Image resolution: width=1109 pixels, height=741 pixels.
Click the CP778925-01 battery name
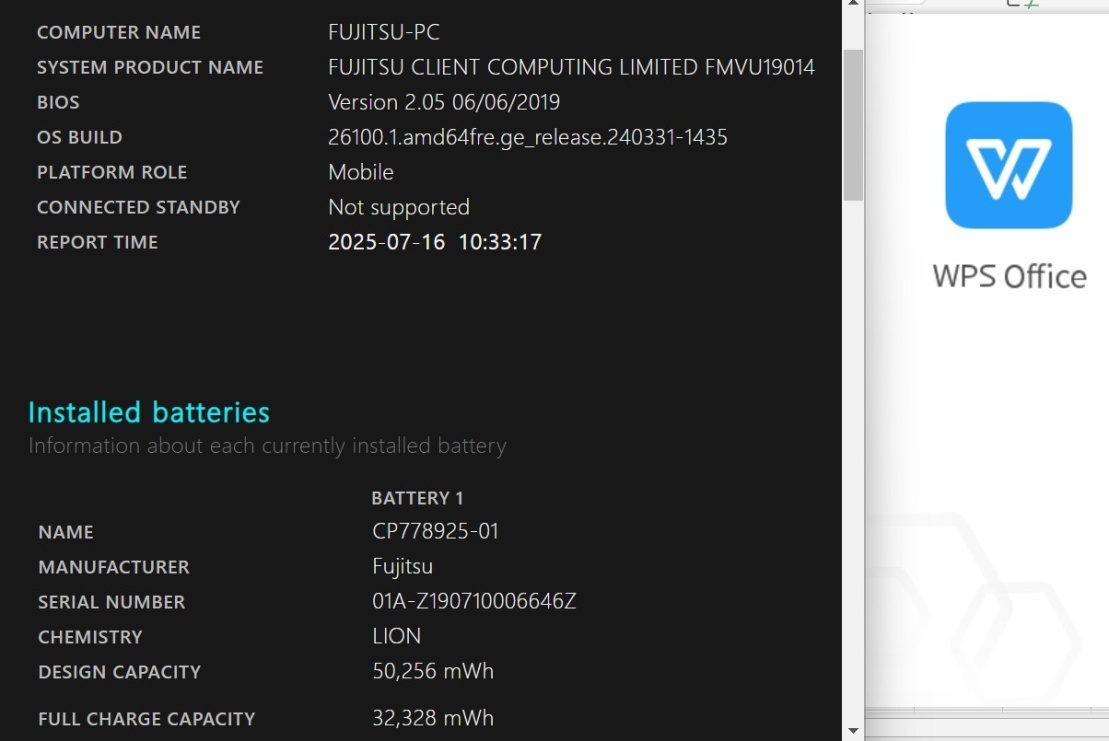pyautogui.click(x=436, y=531)
